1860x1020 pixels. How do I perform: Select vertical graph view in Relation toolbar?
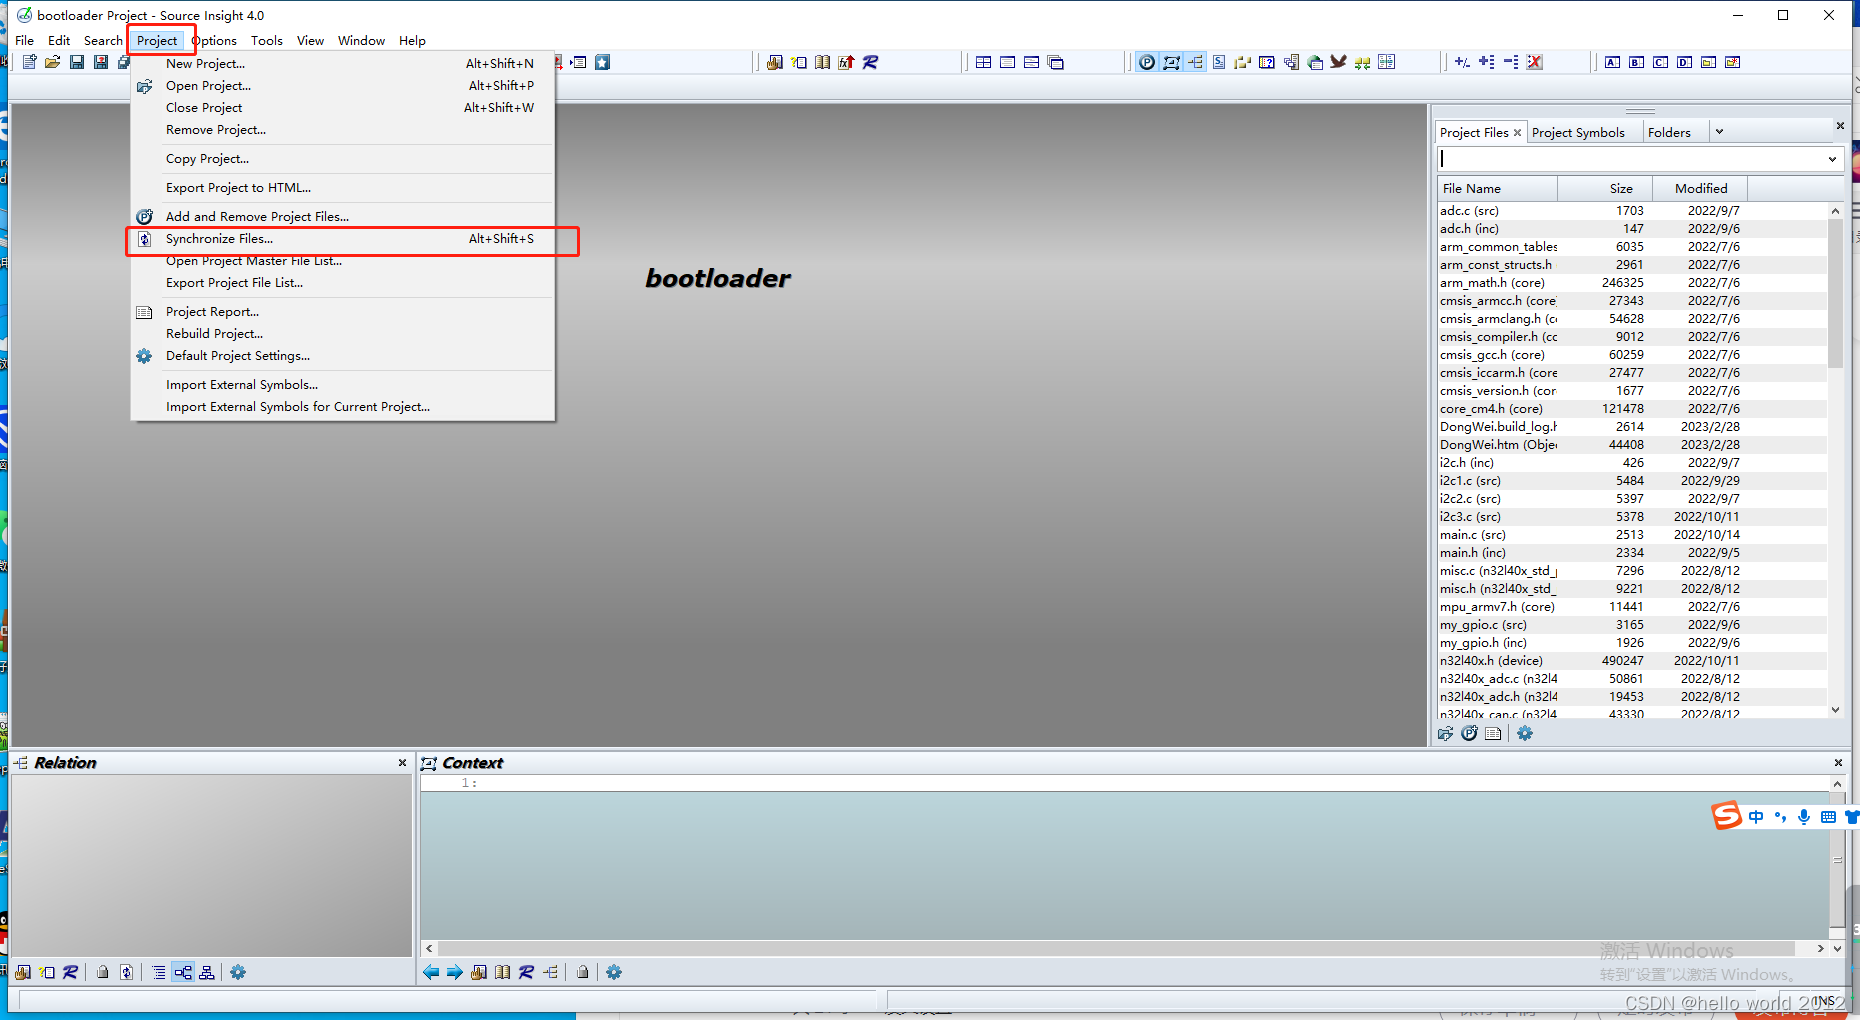tap(207, 972)
